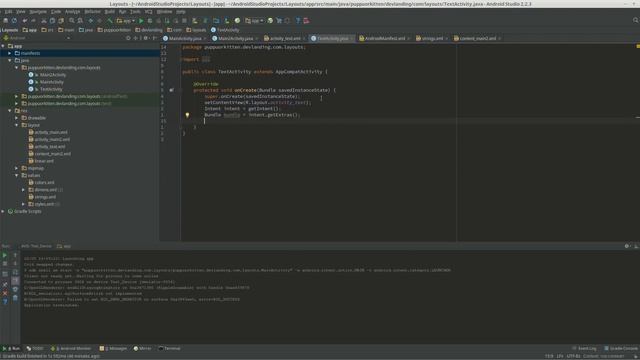This screenshot has height=360, width=640.
Task: Open the Gradle Console button
Action: coord(621,349)
